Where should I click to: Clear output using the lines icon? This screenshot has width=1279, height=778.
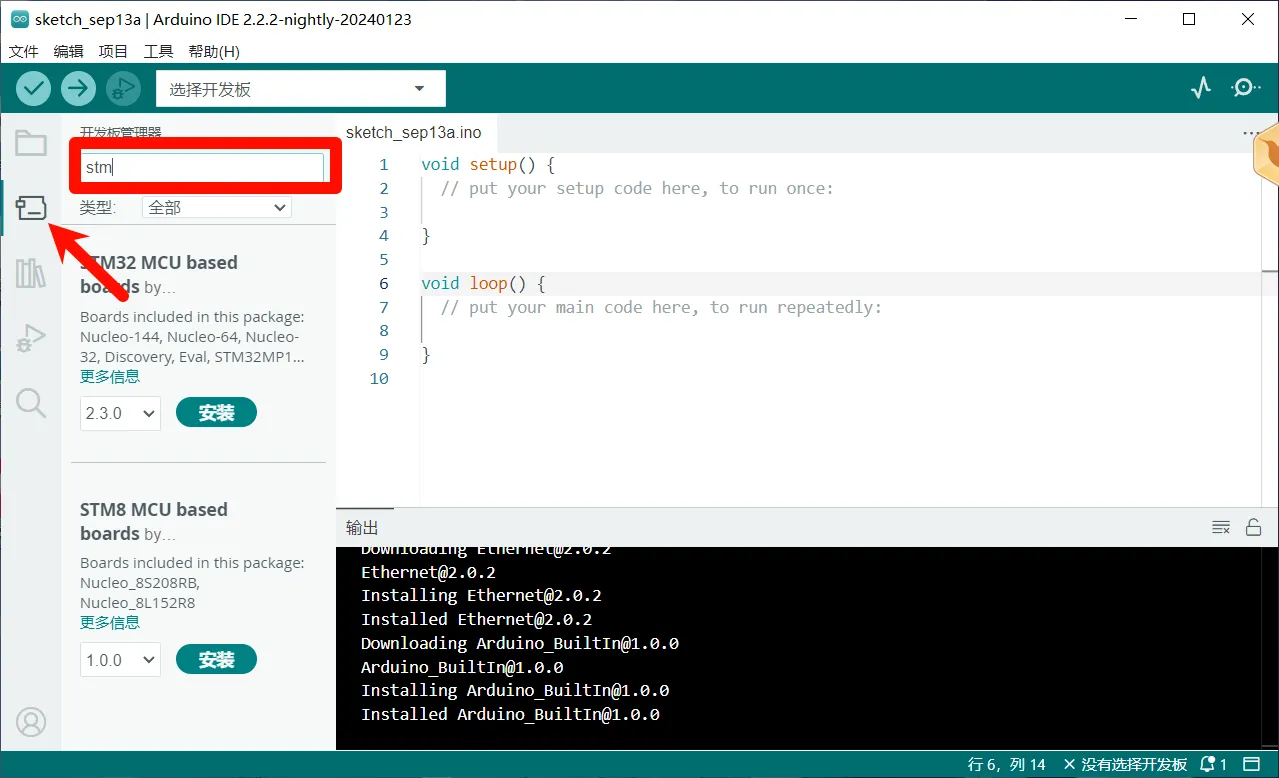1220,527
